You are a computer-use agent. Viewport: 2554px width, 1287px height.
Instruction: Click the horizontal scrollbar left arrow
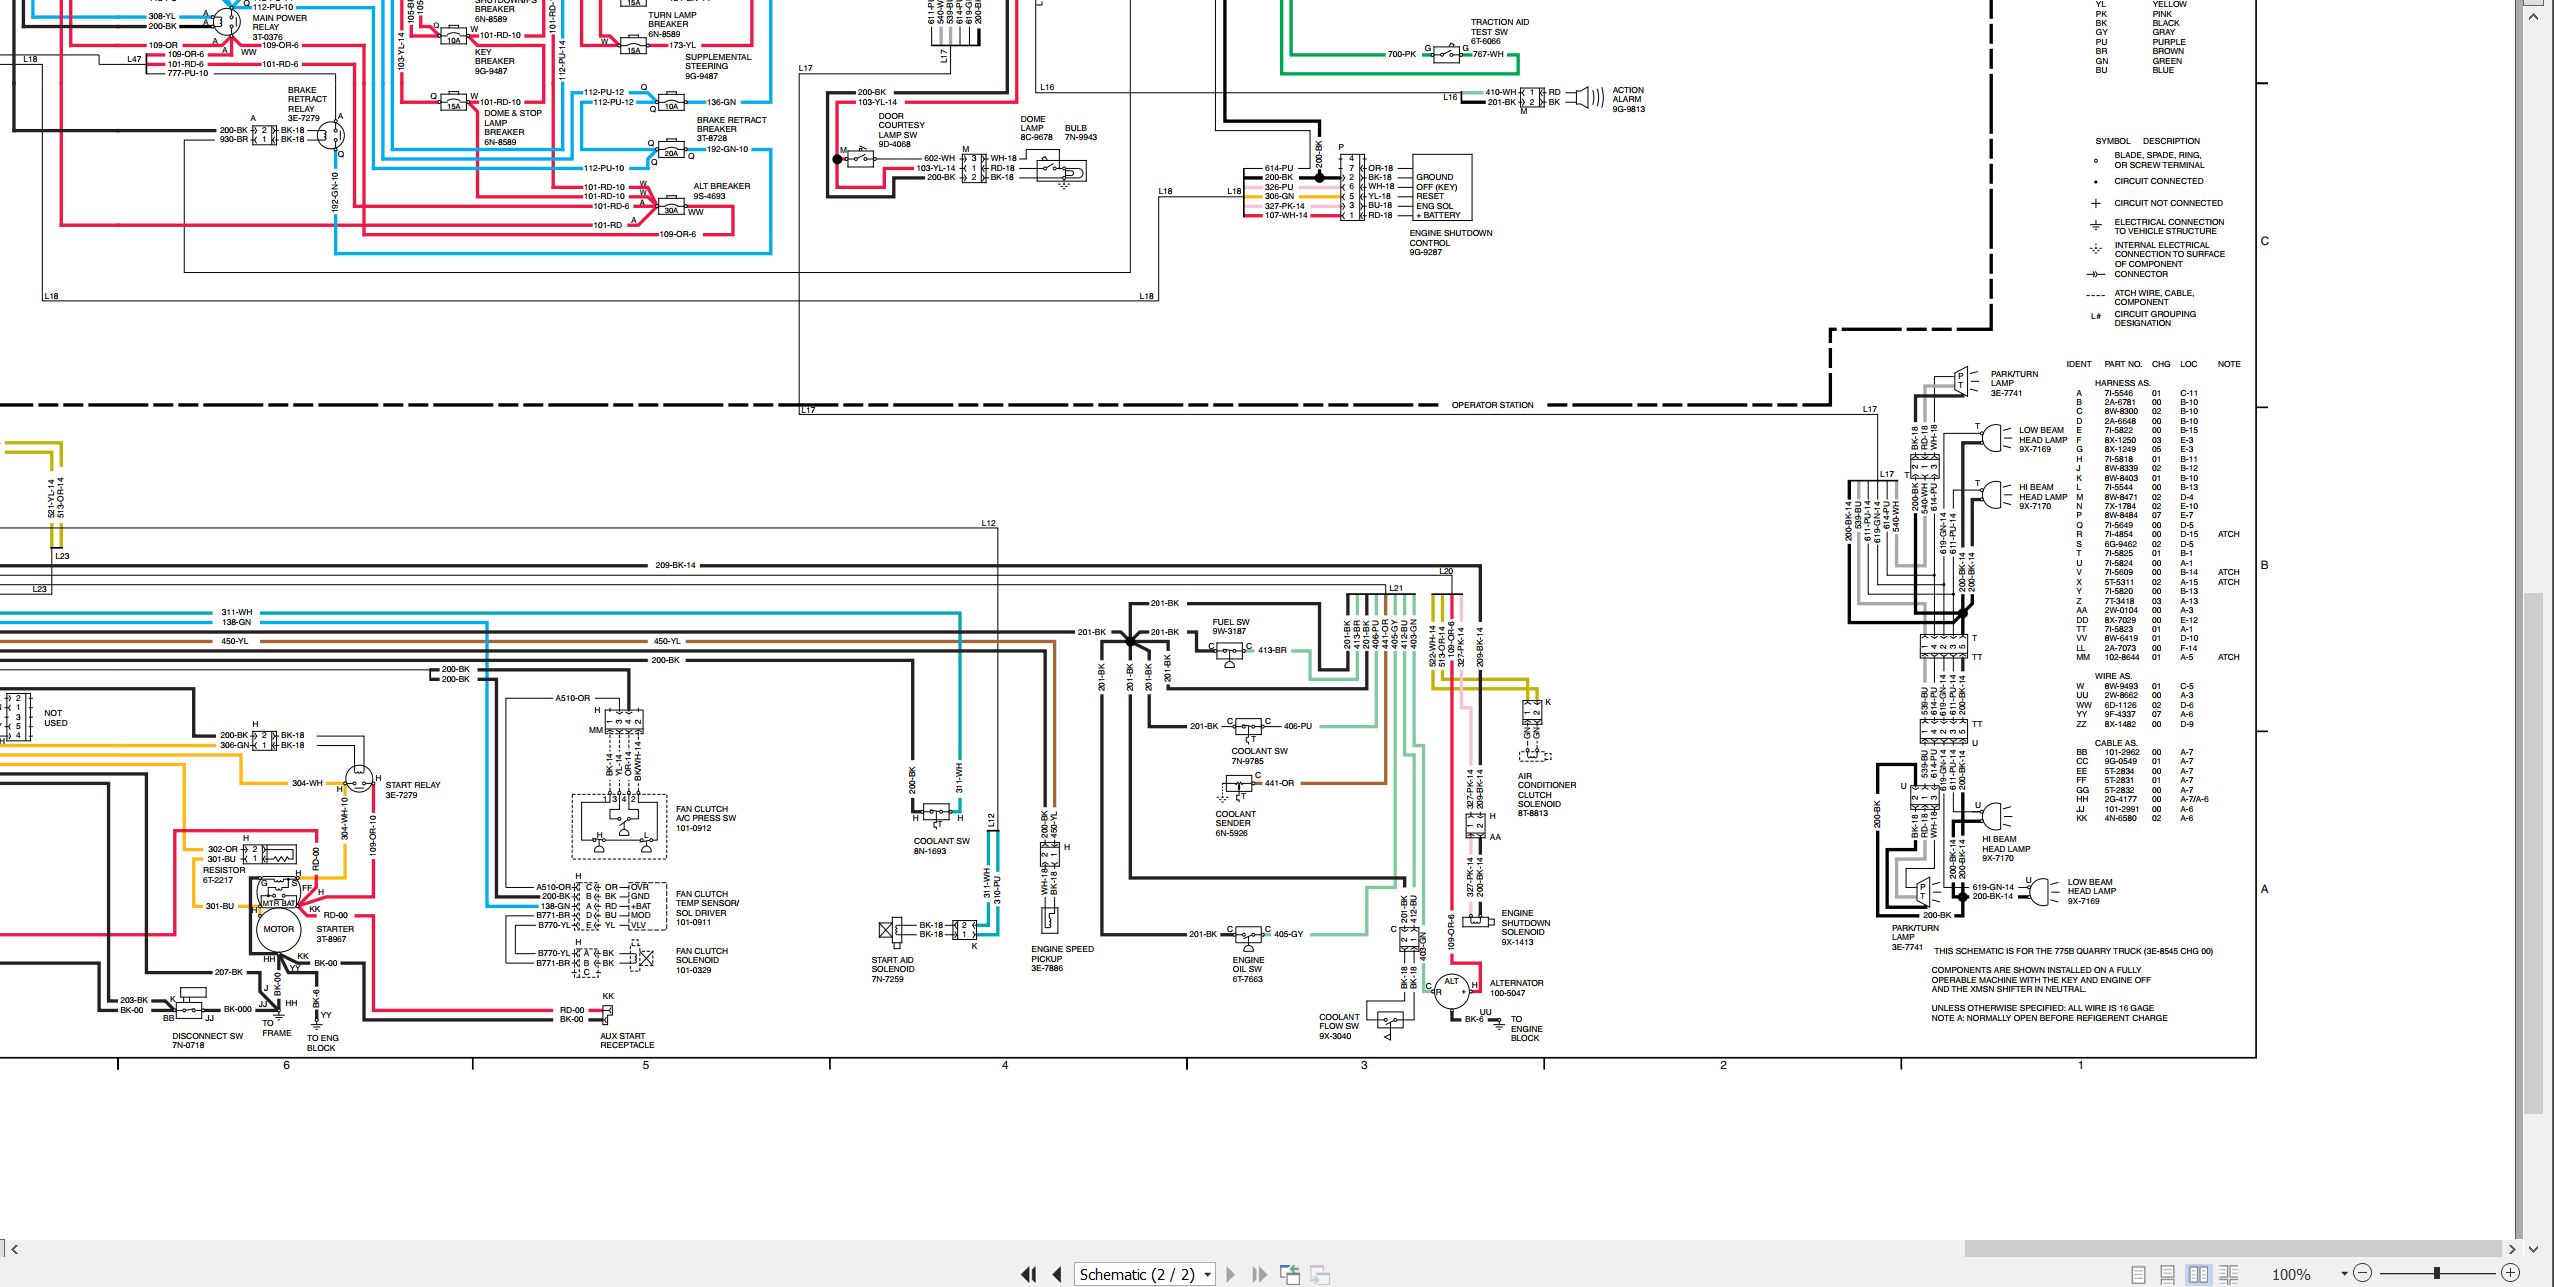[x=14, y=1248]
